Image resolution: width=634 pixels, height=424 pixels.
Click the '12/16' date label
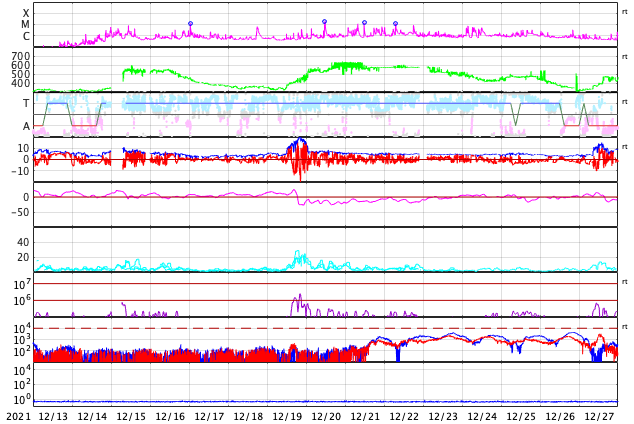170,417
